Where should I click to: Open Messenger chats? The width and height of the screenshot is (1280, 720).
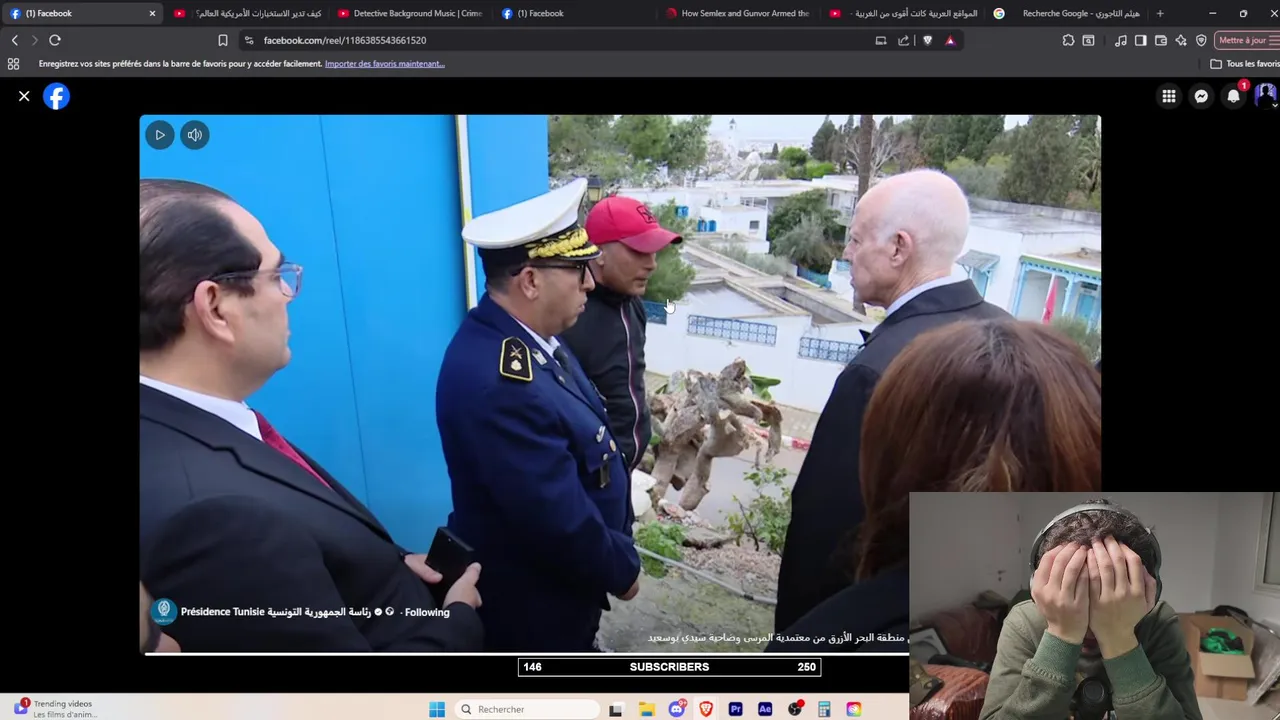[1201, 96]
